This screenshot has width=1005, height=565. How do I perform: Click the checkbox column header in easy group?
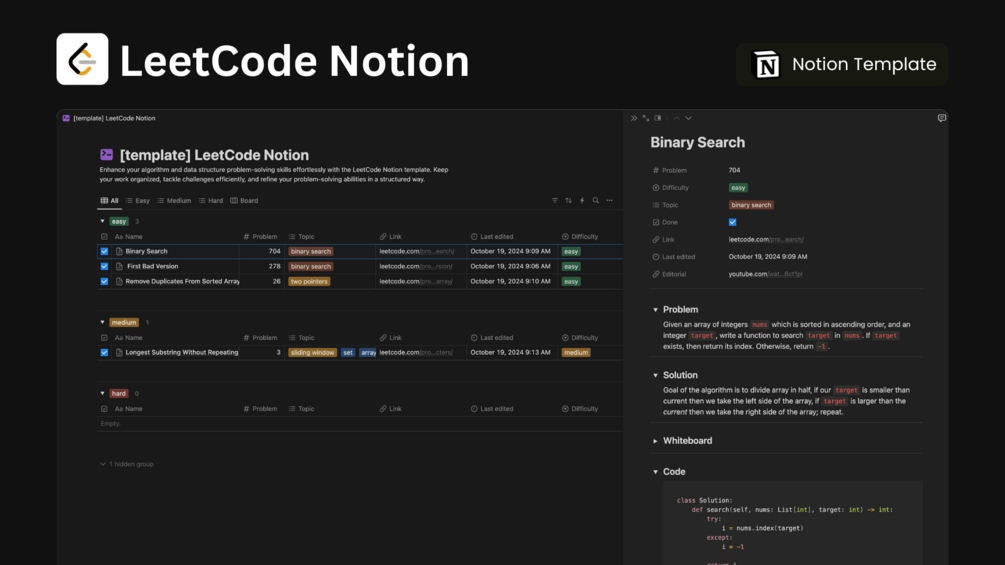tap(104, 237)
